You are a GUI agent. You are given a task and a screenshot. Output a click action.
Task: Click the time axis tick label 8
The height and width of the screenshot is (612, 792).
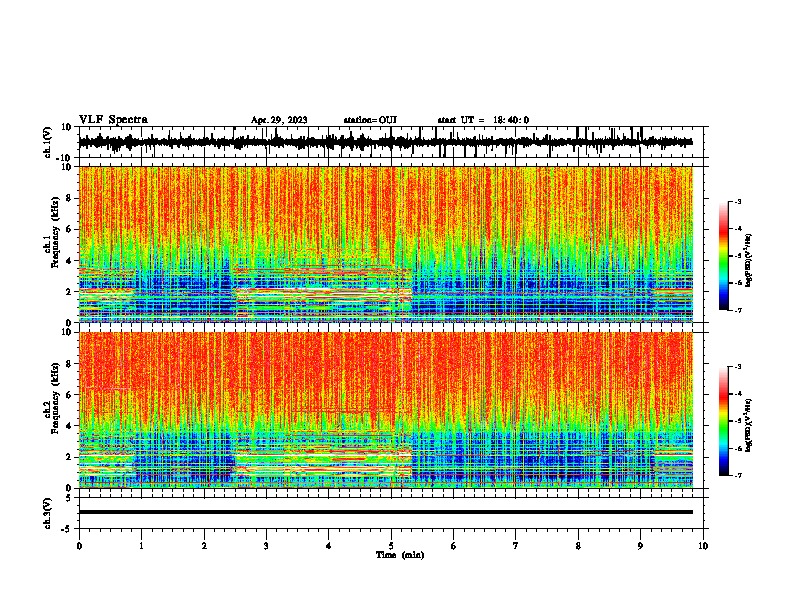[x=578, y=546]
